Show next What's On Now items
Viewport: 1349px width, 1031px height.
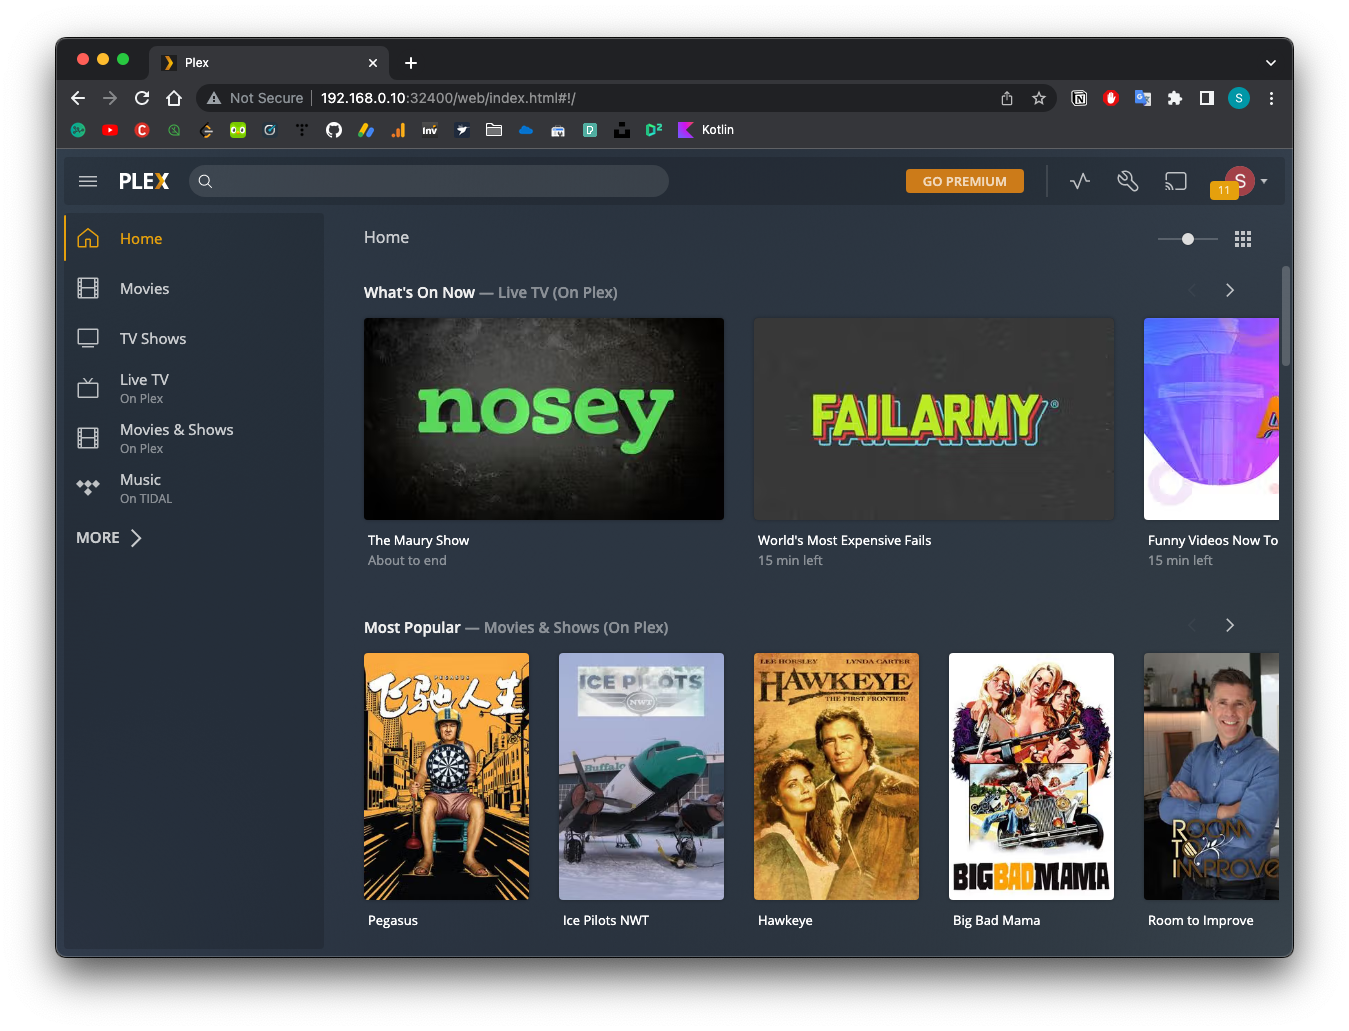tap(1230, 290)
